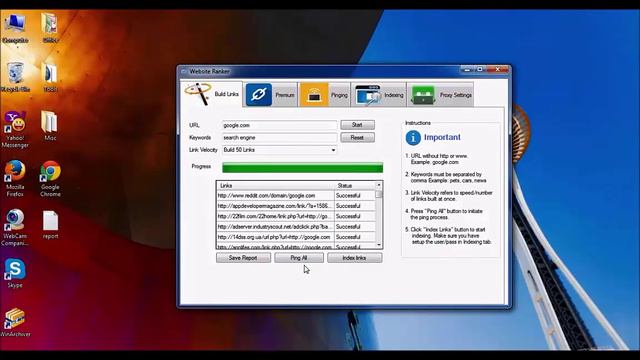
Task: Click the Start button
Action: (x=357, y=125)
